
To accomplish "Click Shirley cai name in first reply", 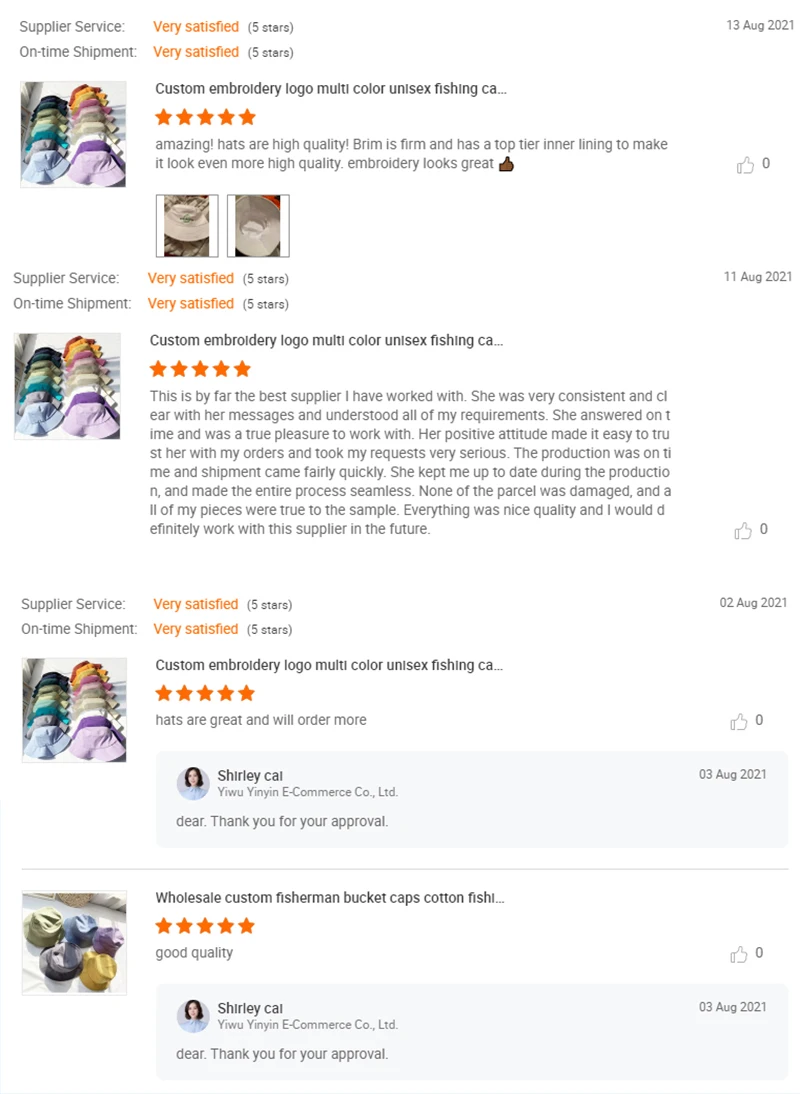I will coord(250,775).
